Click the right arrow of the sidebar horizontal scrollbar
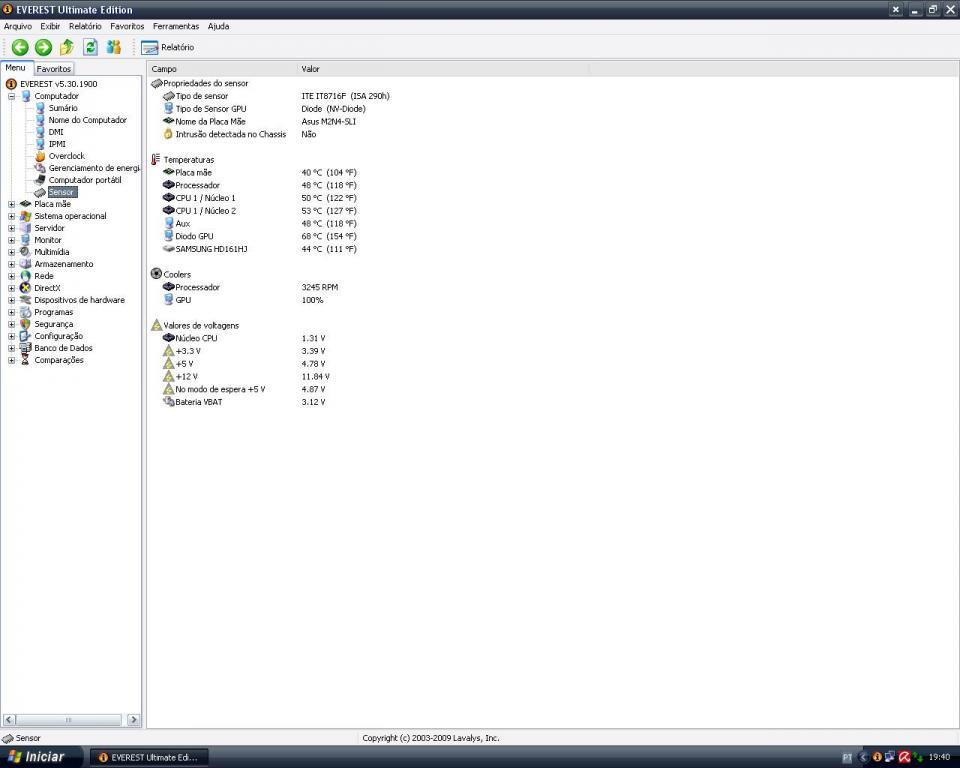 point(133,720)
